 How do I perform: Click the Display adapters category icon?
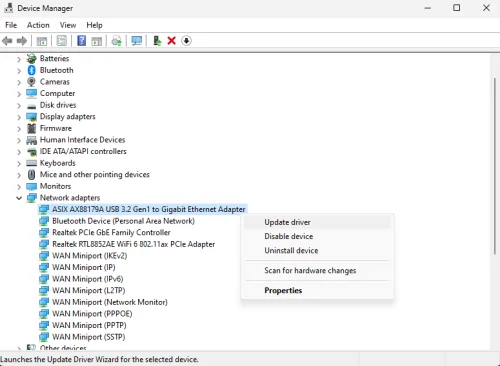[x=31, y=117]
